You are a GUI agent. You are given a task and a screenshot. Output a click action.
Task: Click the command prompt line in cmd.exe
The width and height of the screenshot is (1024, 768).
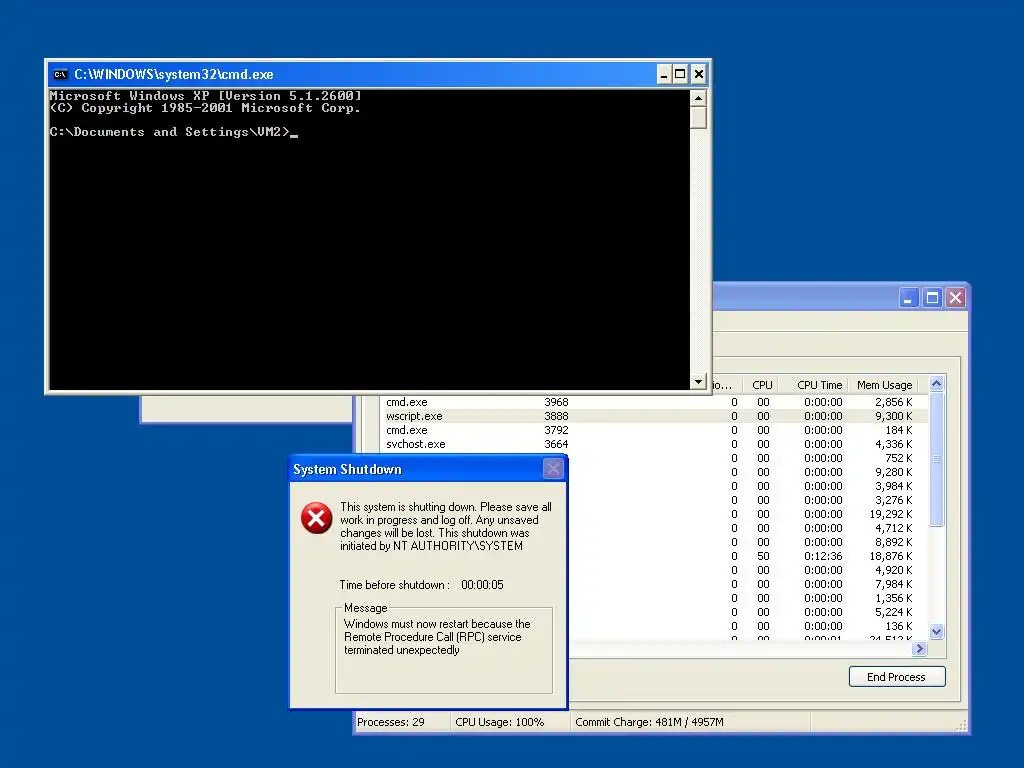point(173,133)
